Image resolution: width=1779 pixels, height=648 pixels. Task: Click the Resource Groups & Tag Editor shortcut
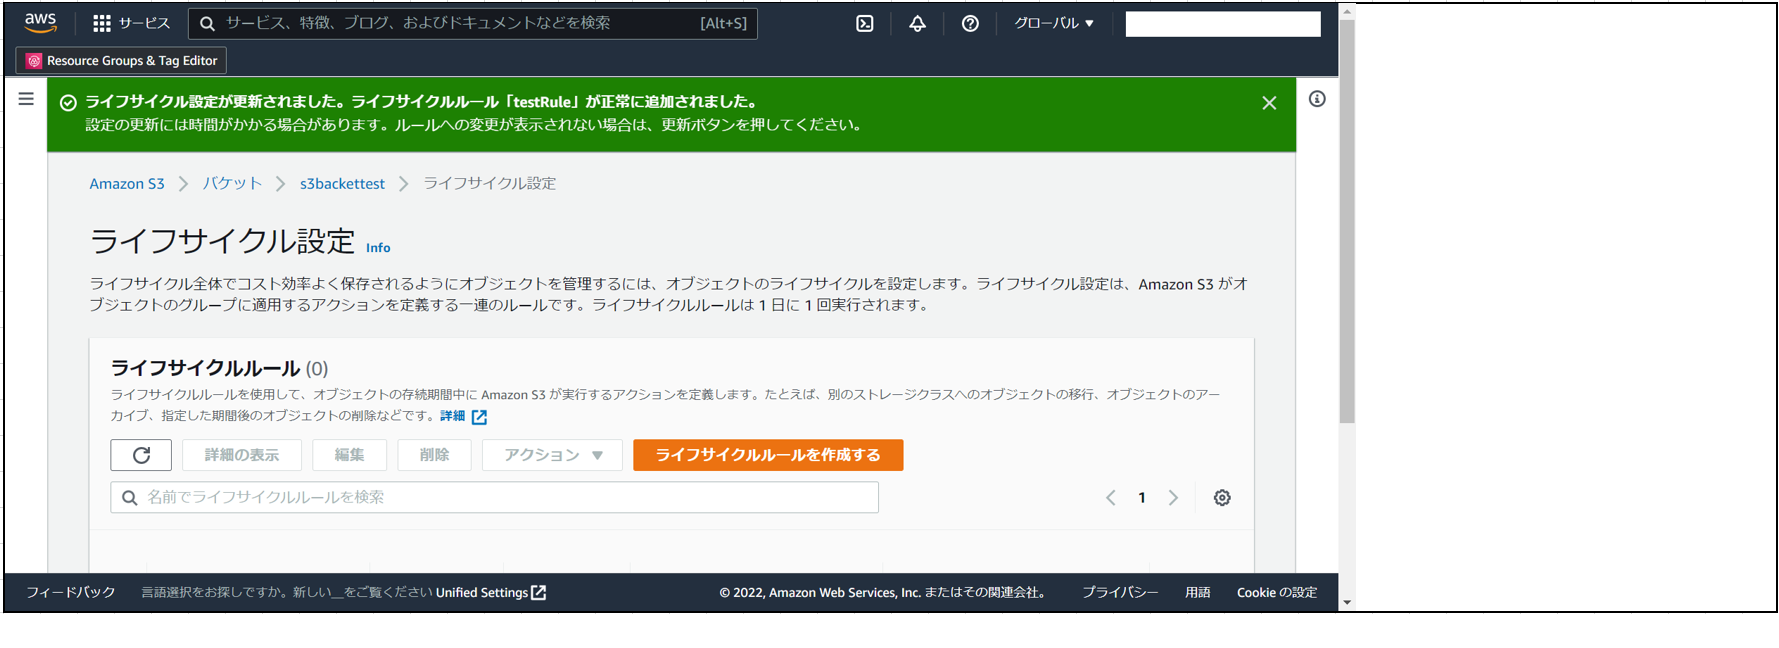point(121,61)
